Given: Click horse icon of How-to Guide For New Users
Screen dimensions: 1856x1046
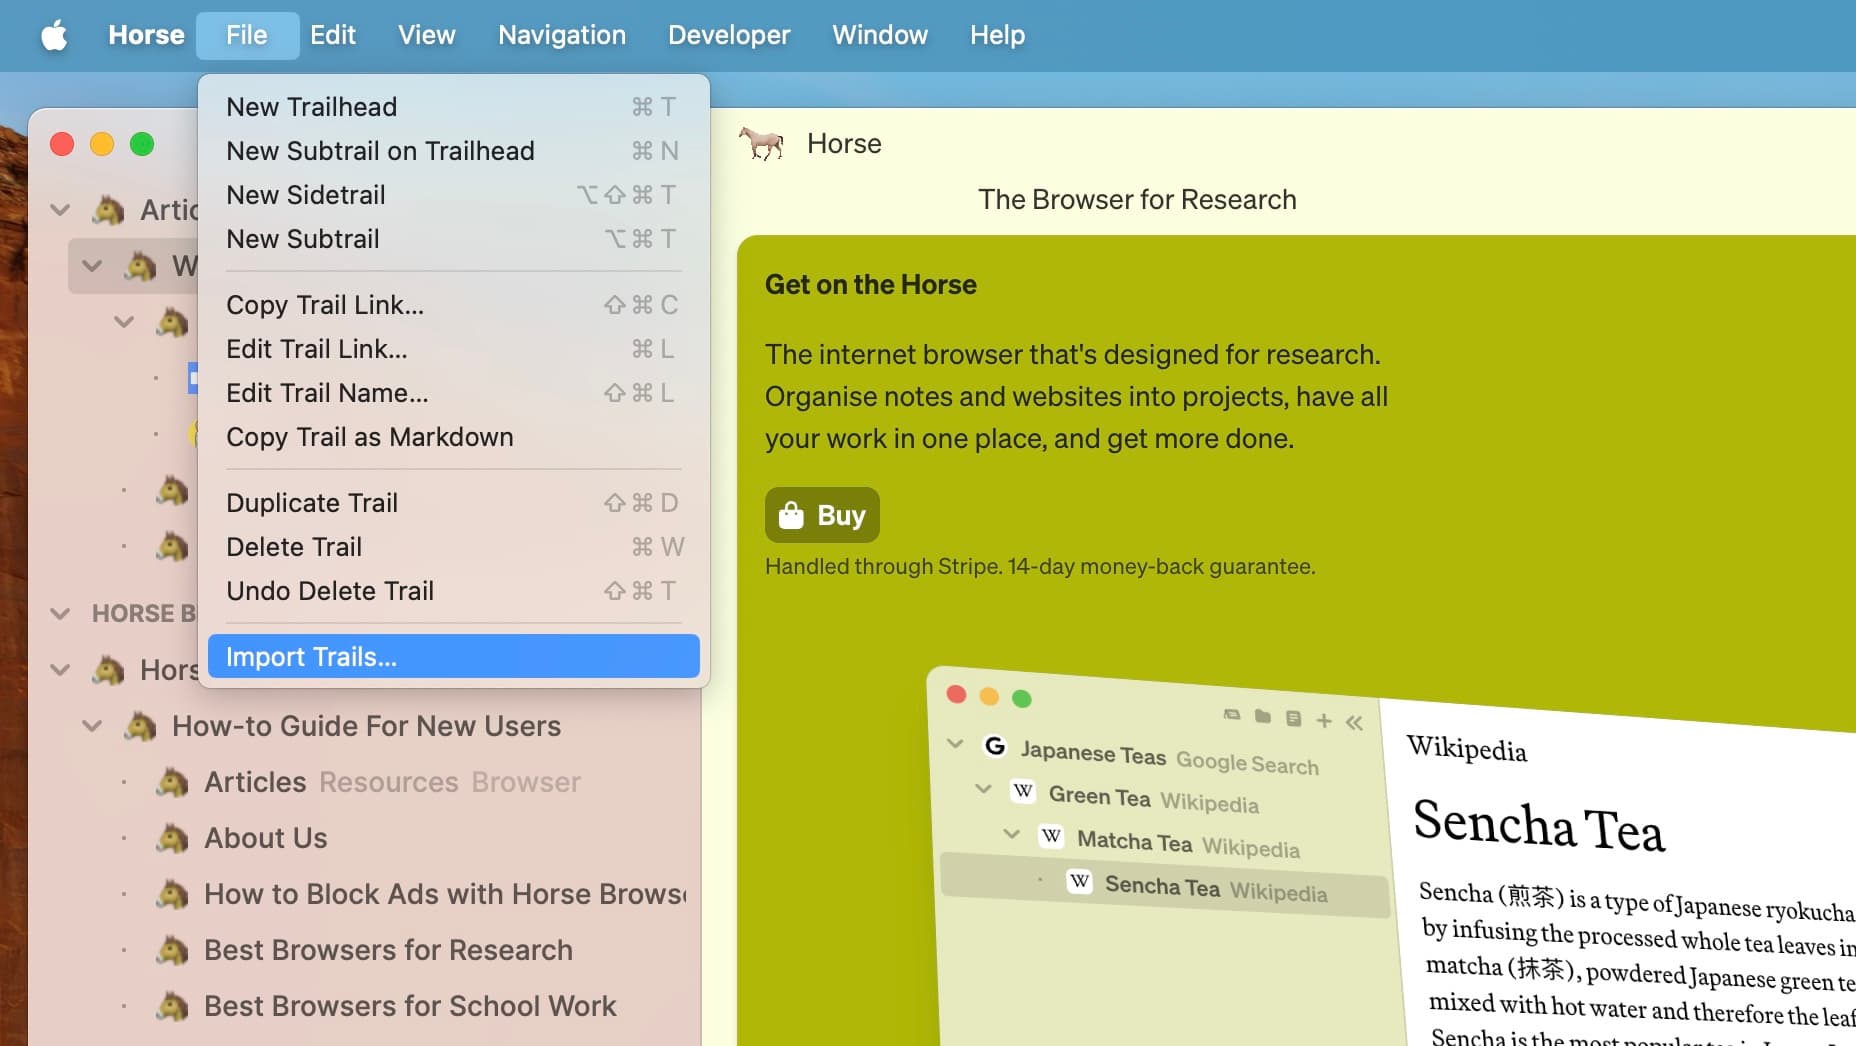Looking at the screenshot, I should pos(140,726).
